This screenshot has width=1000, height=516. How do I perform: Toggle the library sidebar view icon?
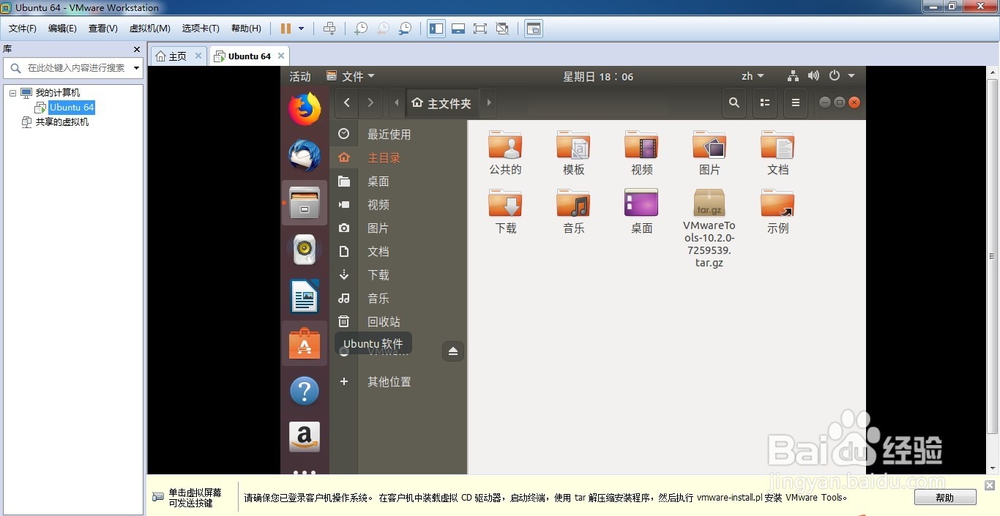(x=436, y=29)
